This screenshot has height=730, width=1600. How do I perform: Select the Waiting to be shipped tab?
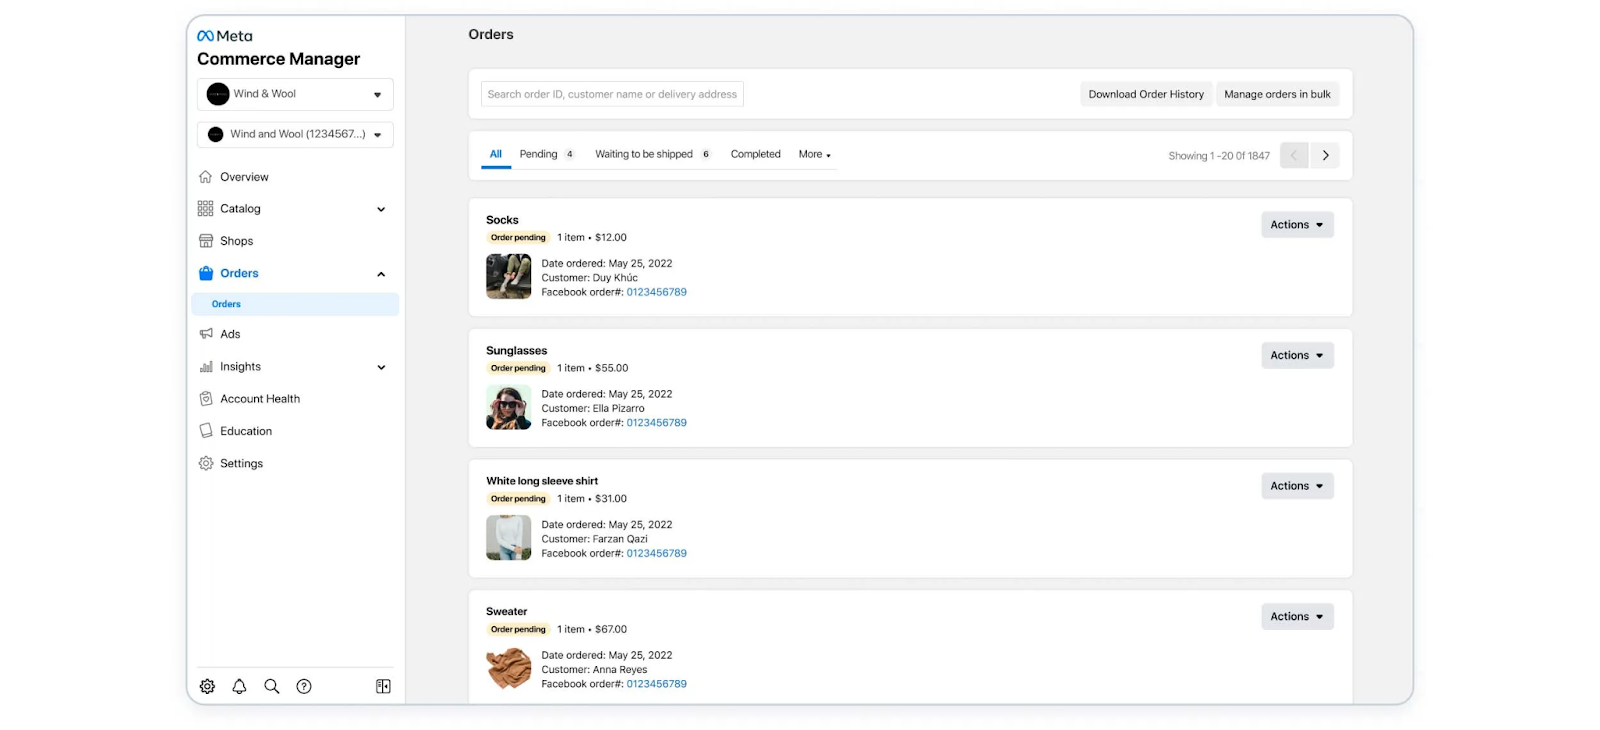click(x=644, y=154)
